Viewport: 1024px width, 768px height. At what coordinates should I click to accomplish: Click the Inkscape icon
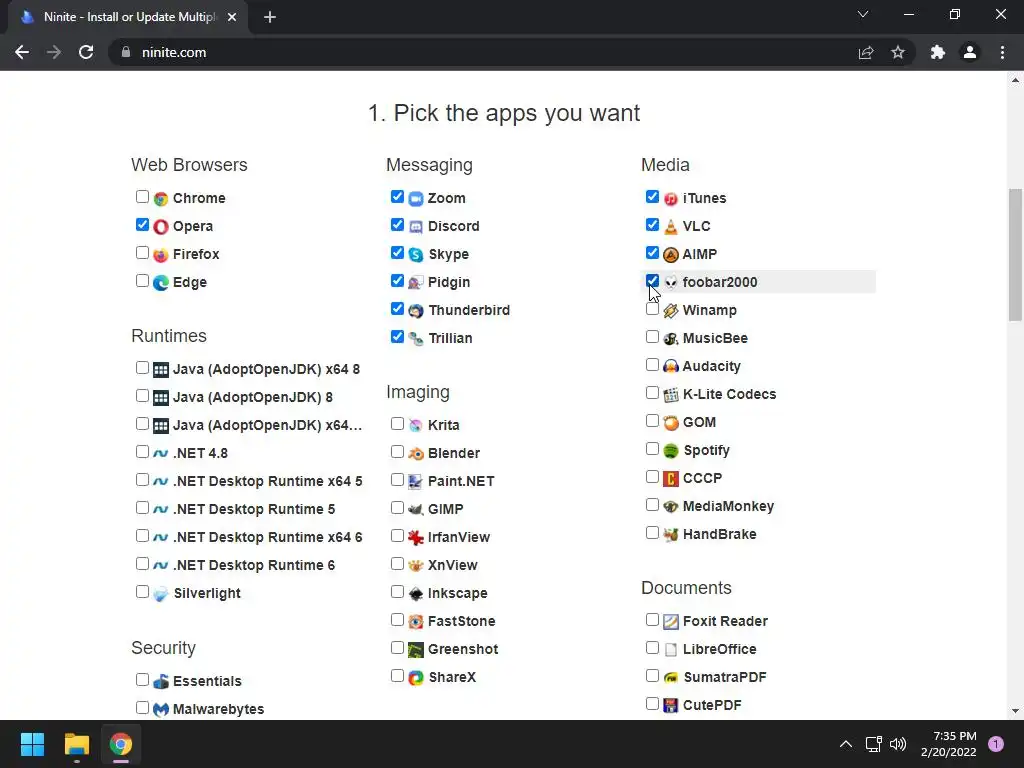pyautogui.click(x=415, y=594)
